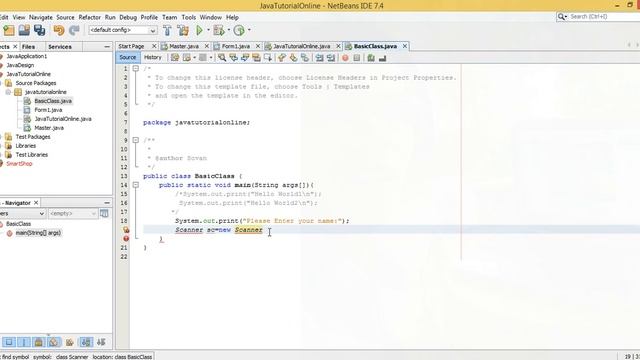Screen dimensions: 640x360
Task: Collapse the main method fold on line 14
Action: [x=136, y=185]
